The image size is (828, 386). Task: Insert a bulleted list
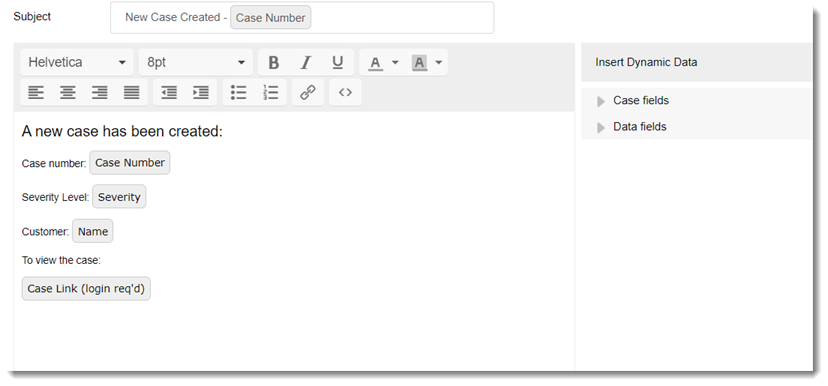coord(239,92)
